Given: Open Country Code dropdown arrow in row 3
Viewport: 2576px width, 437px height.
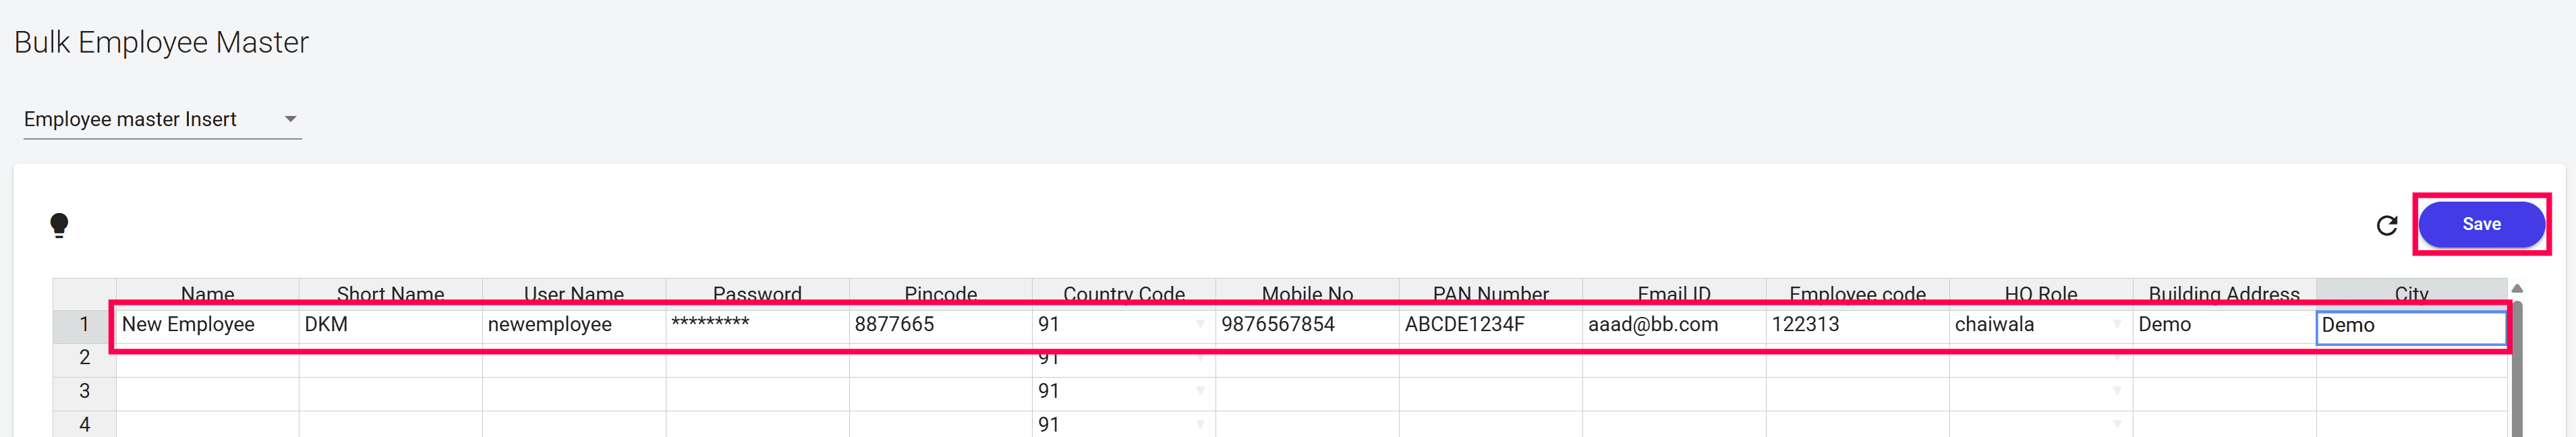Looking at the screenshot, I should pos(1200,391).
